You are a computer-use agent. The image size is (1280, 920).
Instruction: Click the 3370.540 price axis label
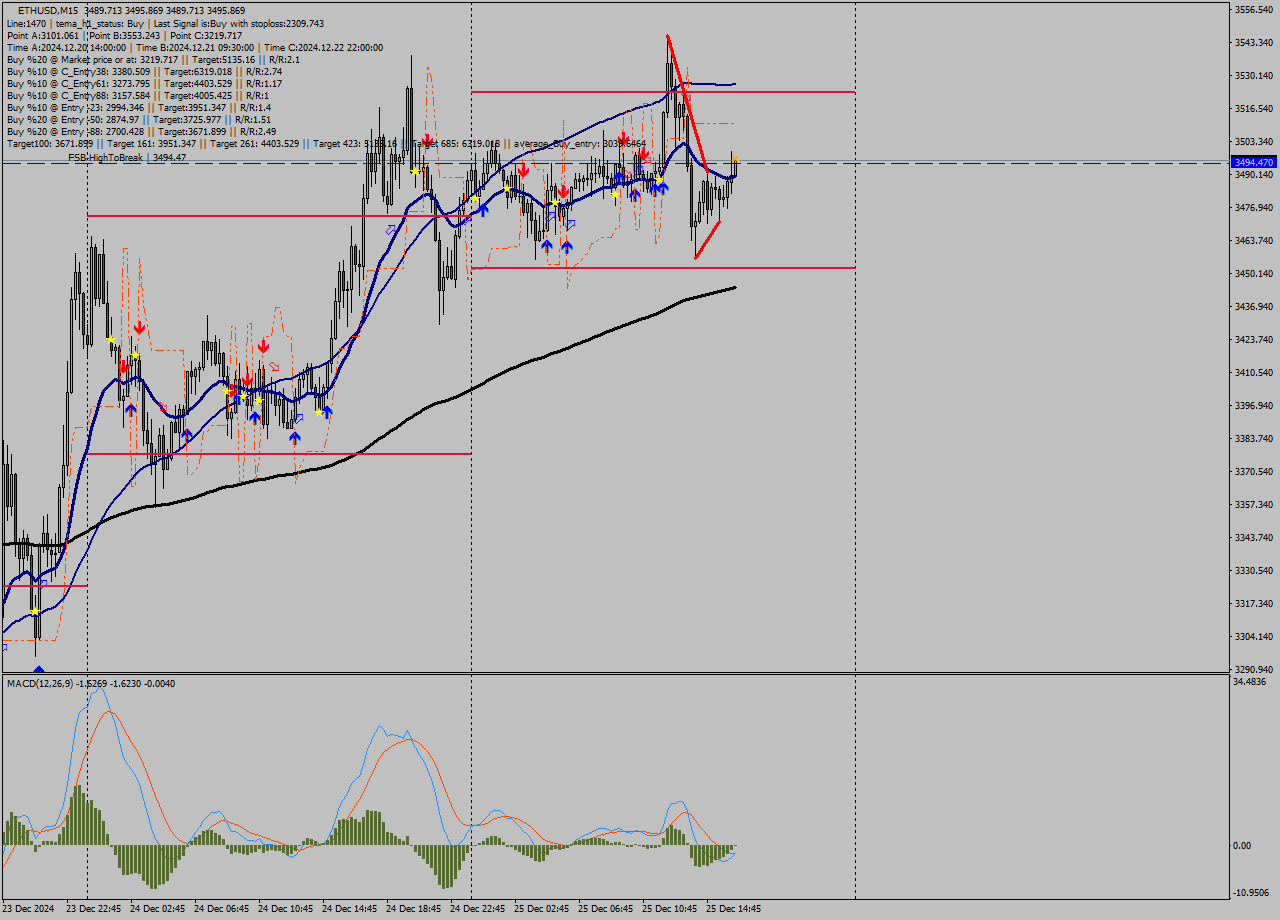tap(1254, 472)
